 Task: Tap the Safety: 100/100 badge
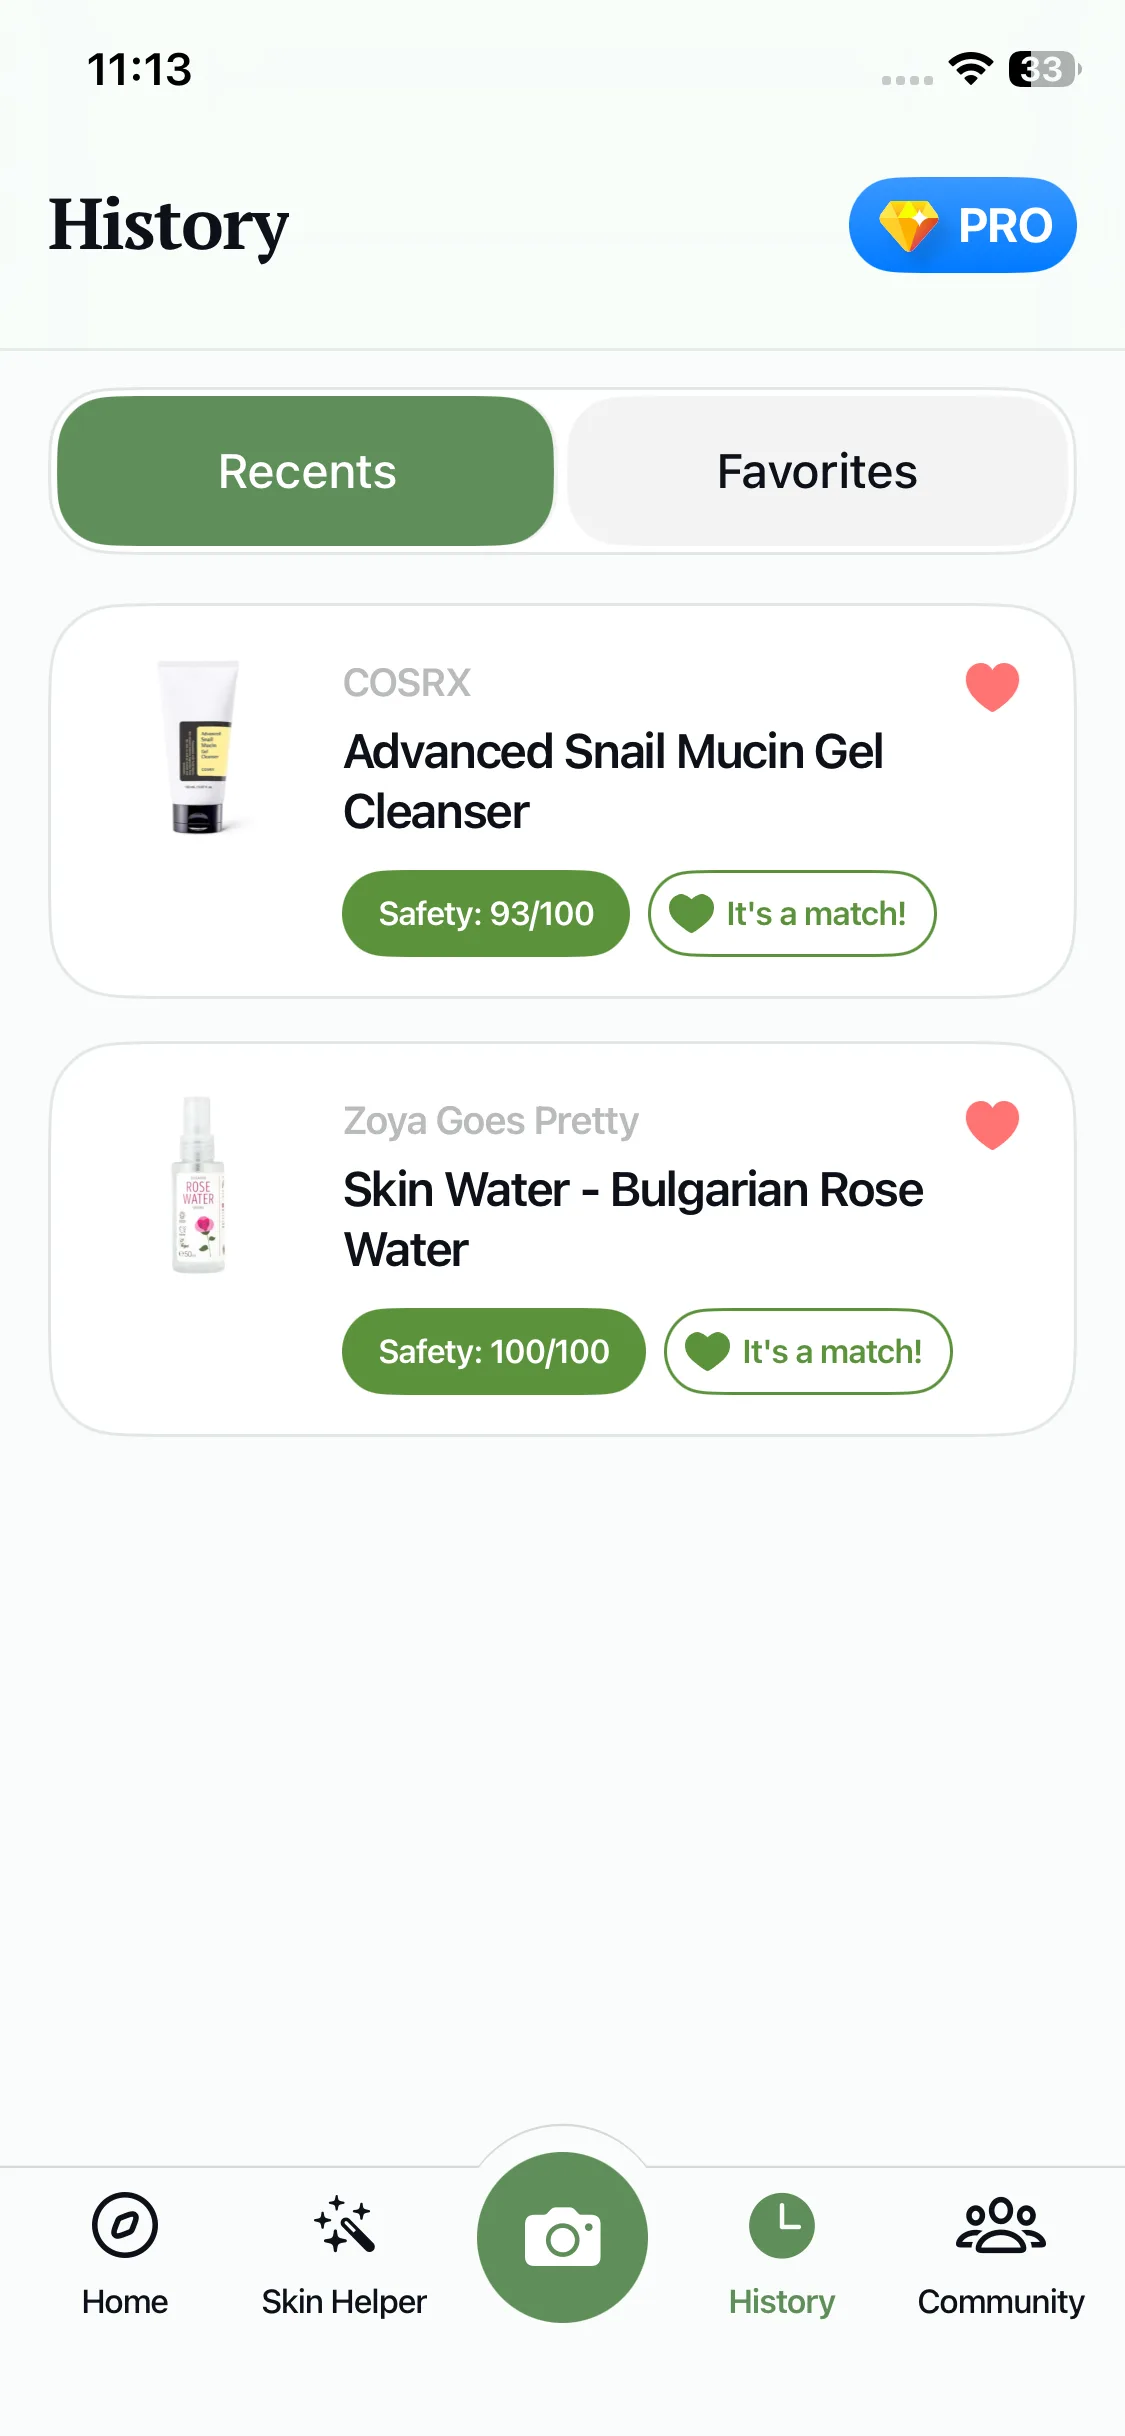point(494,1351)
